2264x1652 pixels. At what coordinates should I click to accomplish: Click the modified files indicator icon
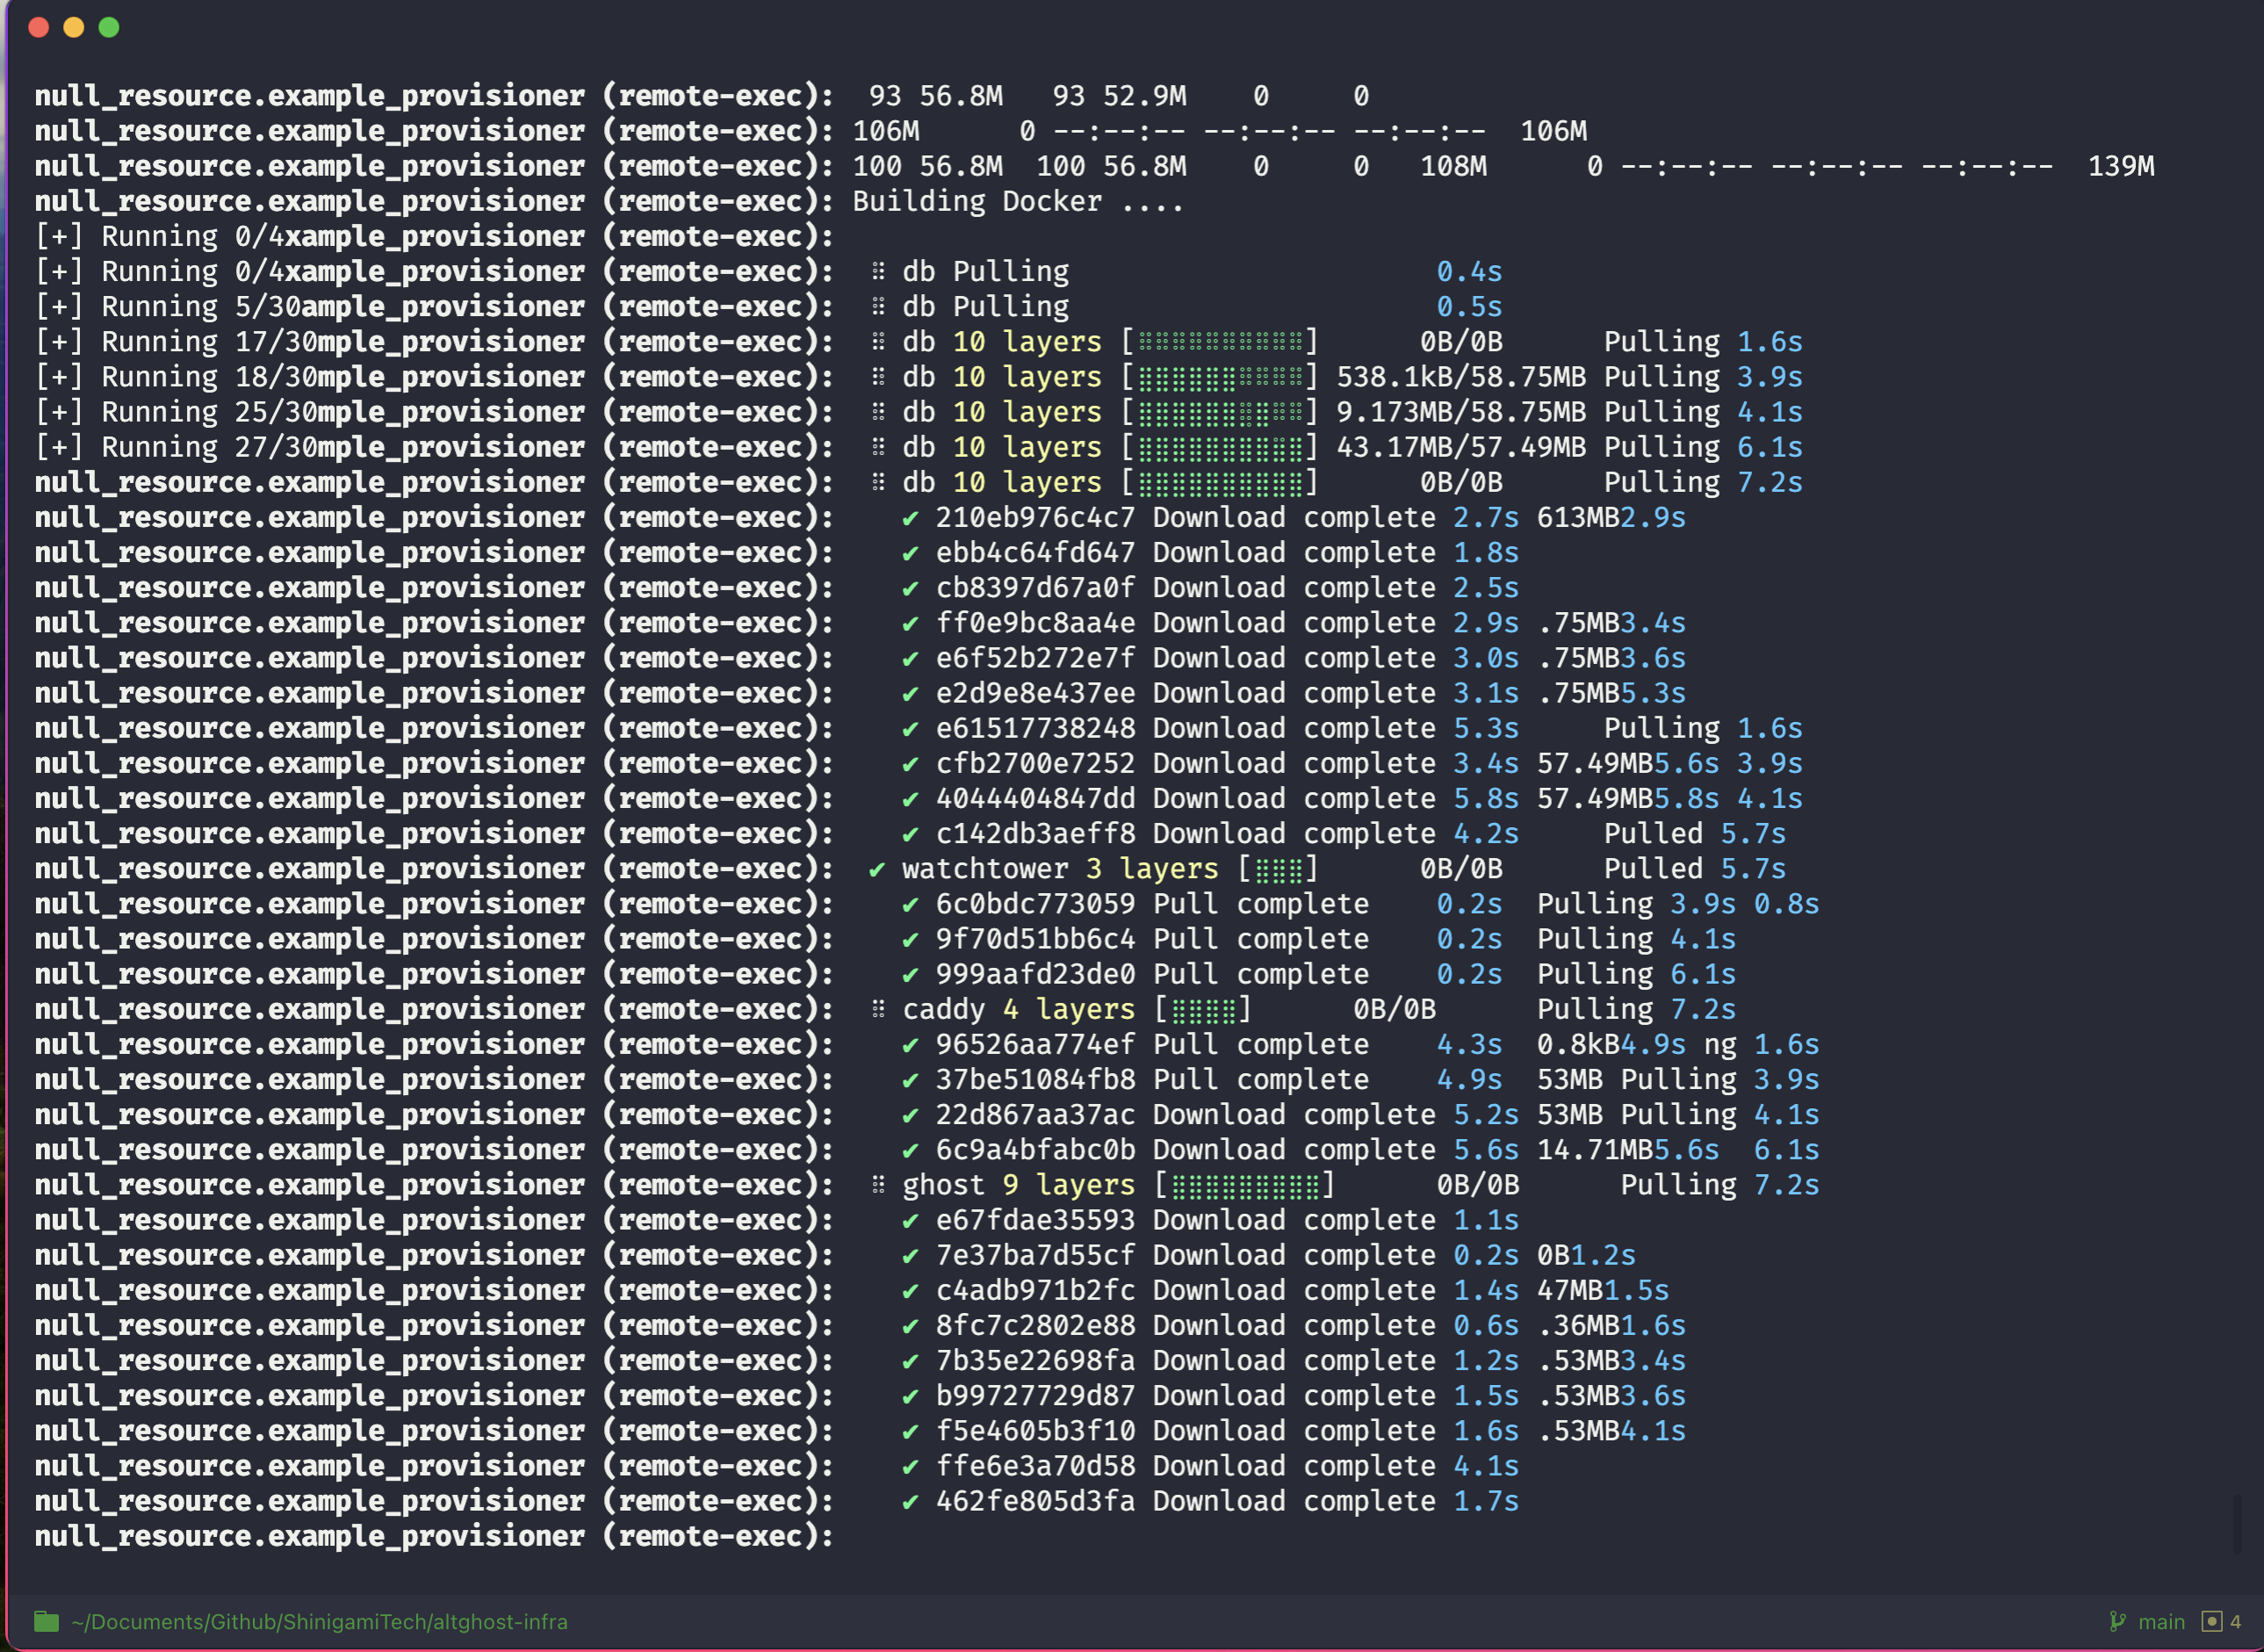point(2211,1621)
